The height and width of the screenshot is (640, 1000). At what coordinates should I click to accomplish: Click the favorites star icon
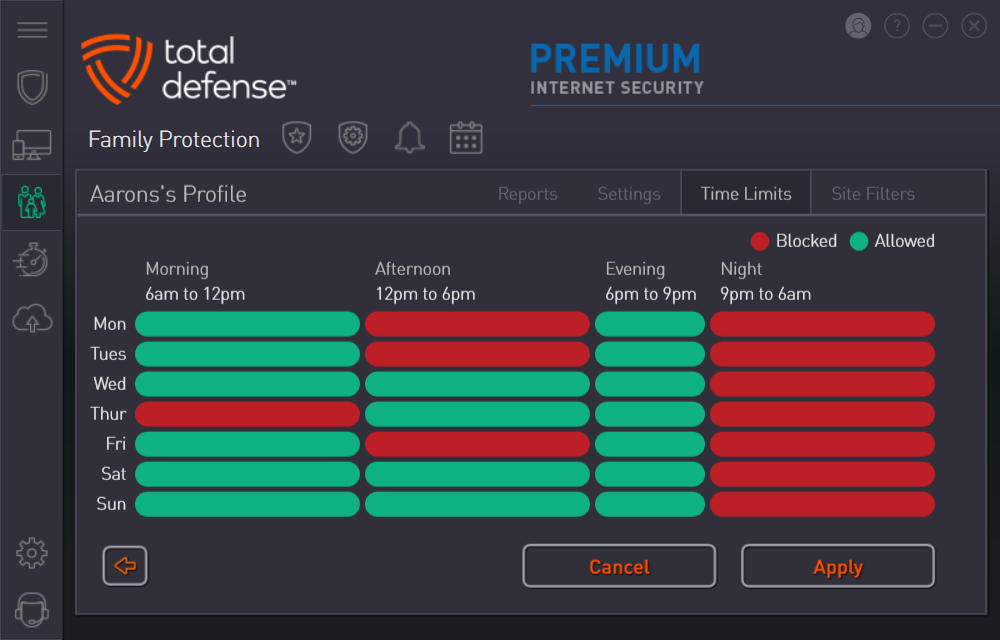(x=297, y=138)
